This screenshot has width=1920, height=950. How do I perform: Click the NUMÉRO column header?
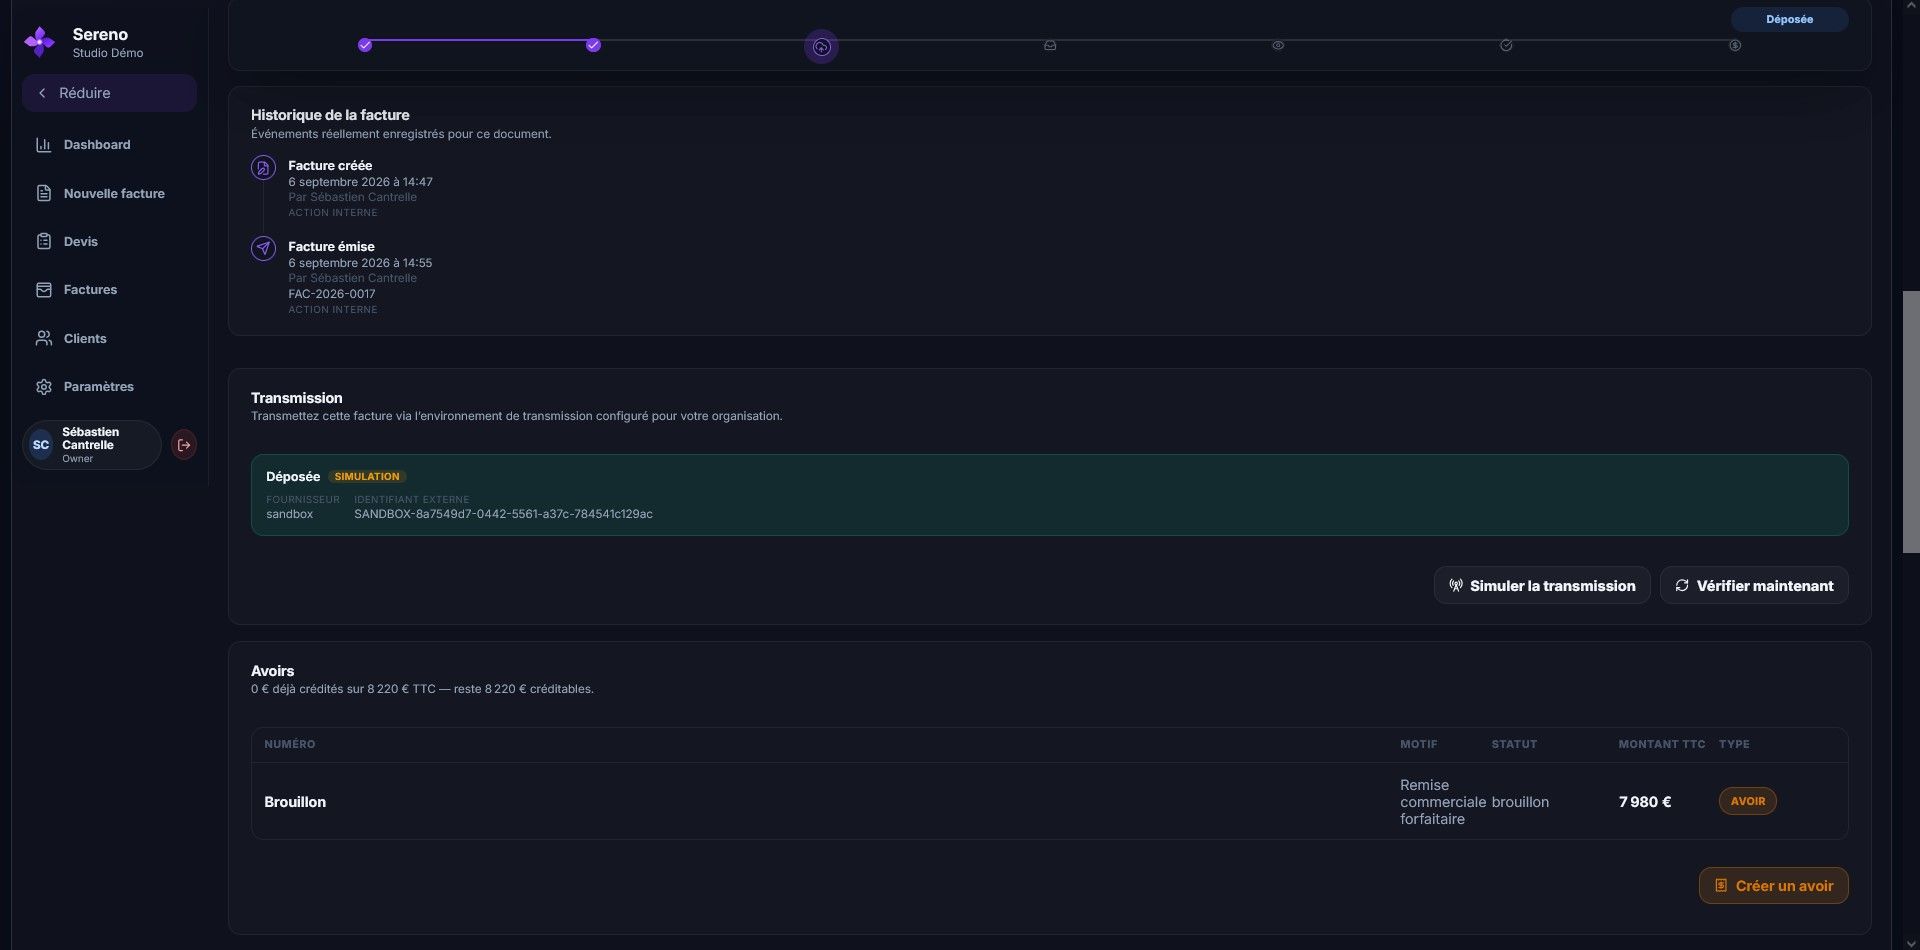coord(290,744)
